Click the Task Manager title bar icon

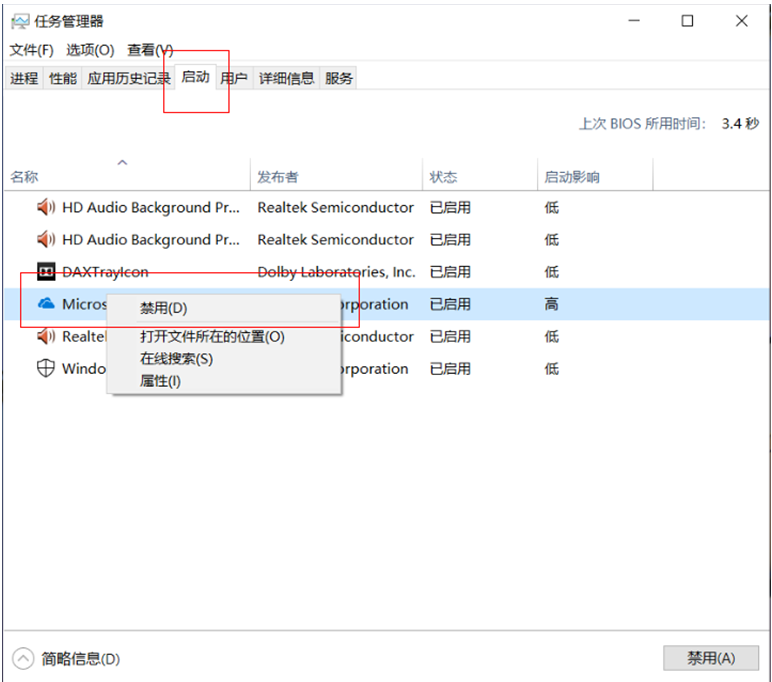[20, 21]
